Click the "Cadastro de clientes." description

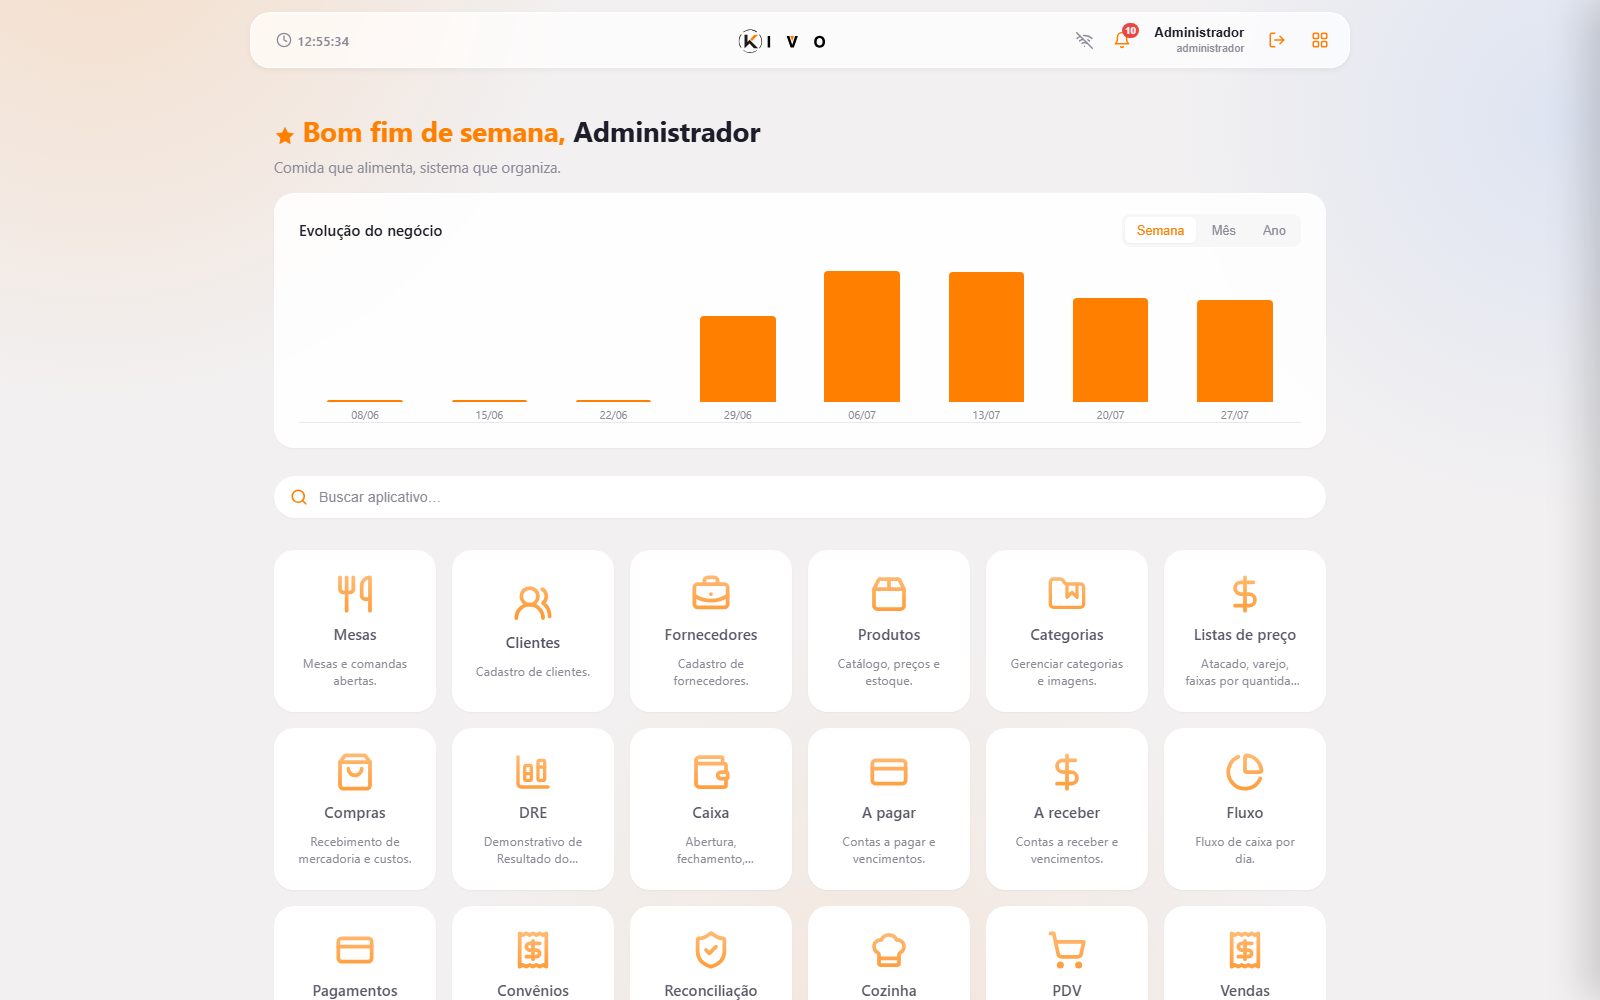click(533, 672)
